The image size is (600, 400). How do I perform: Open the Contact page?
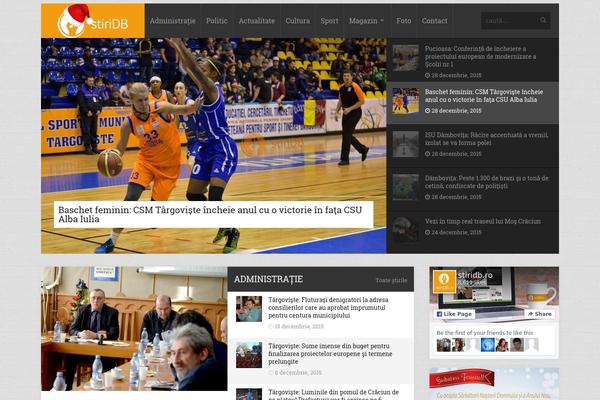(434, 21)
